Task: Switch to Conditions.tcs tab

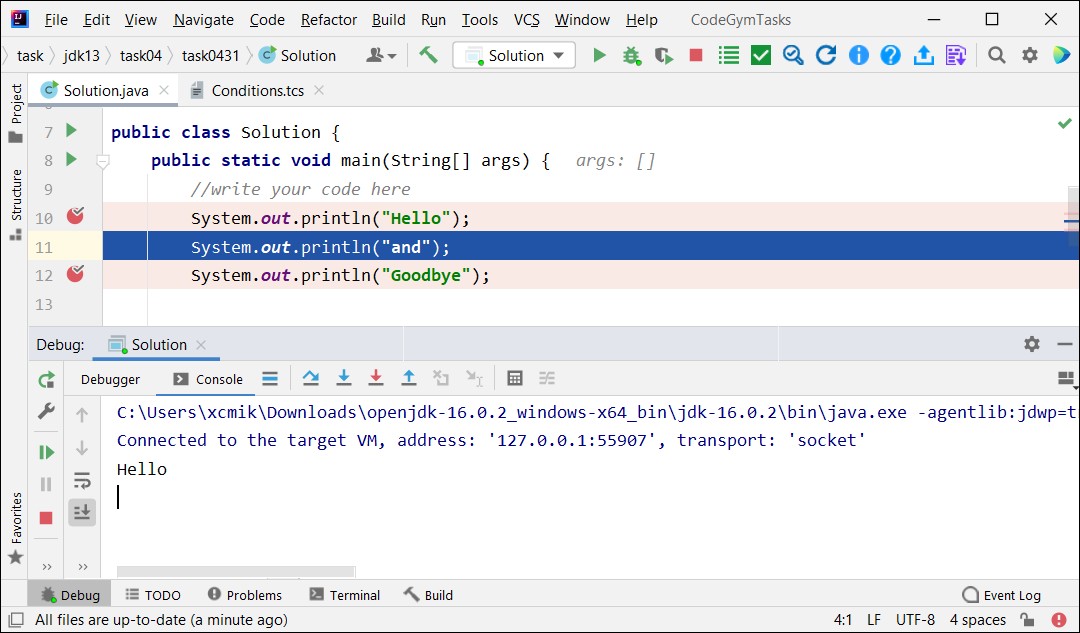Action: 258,90
